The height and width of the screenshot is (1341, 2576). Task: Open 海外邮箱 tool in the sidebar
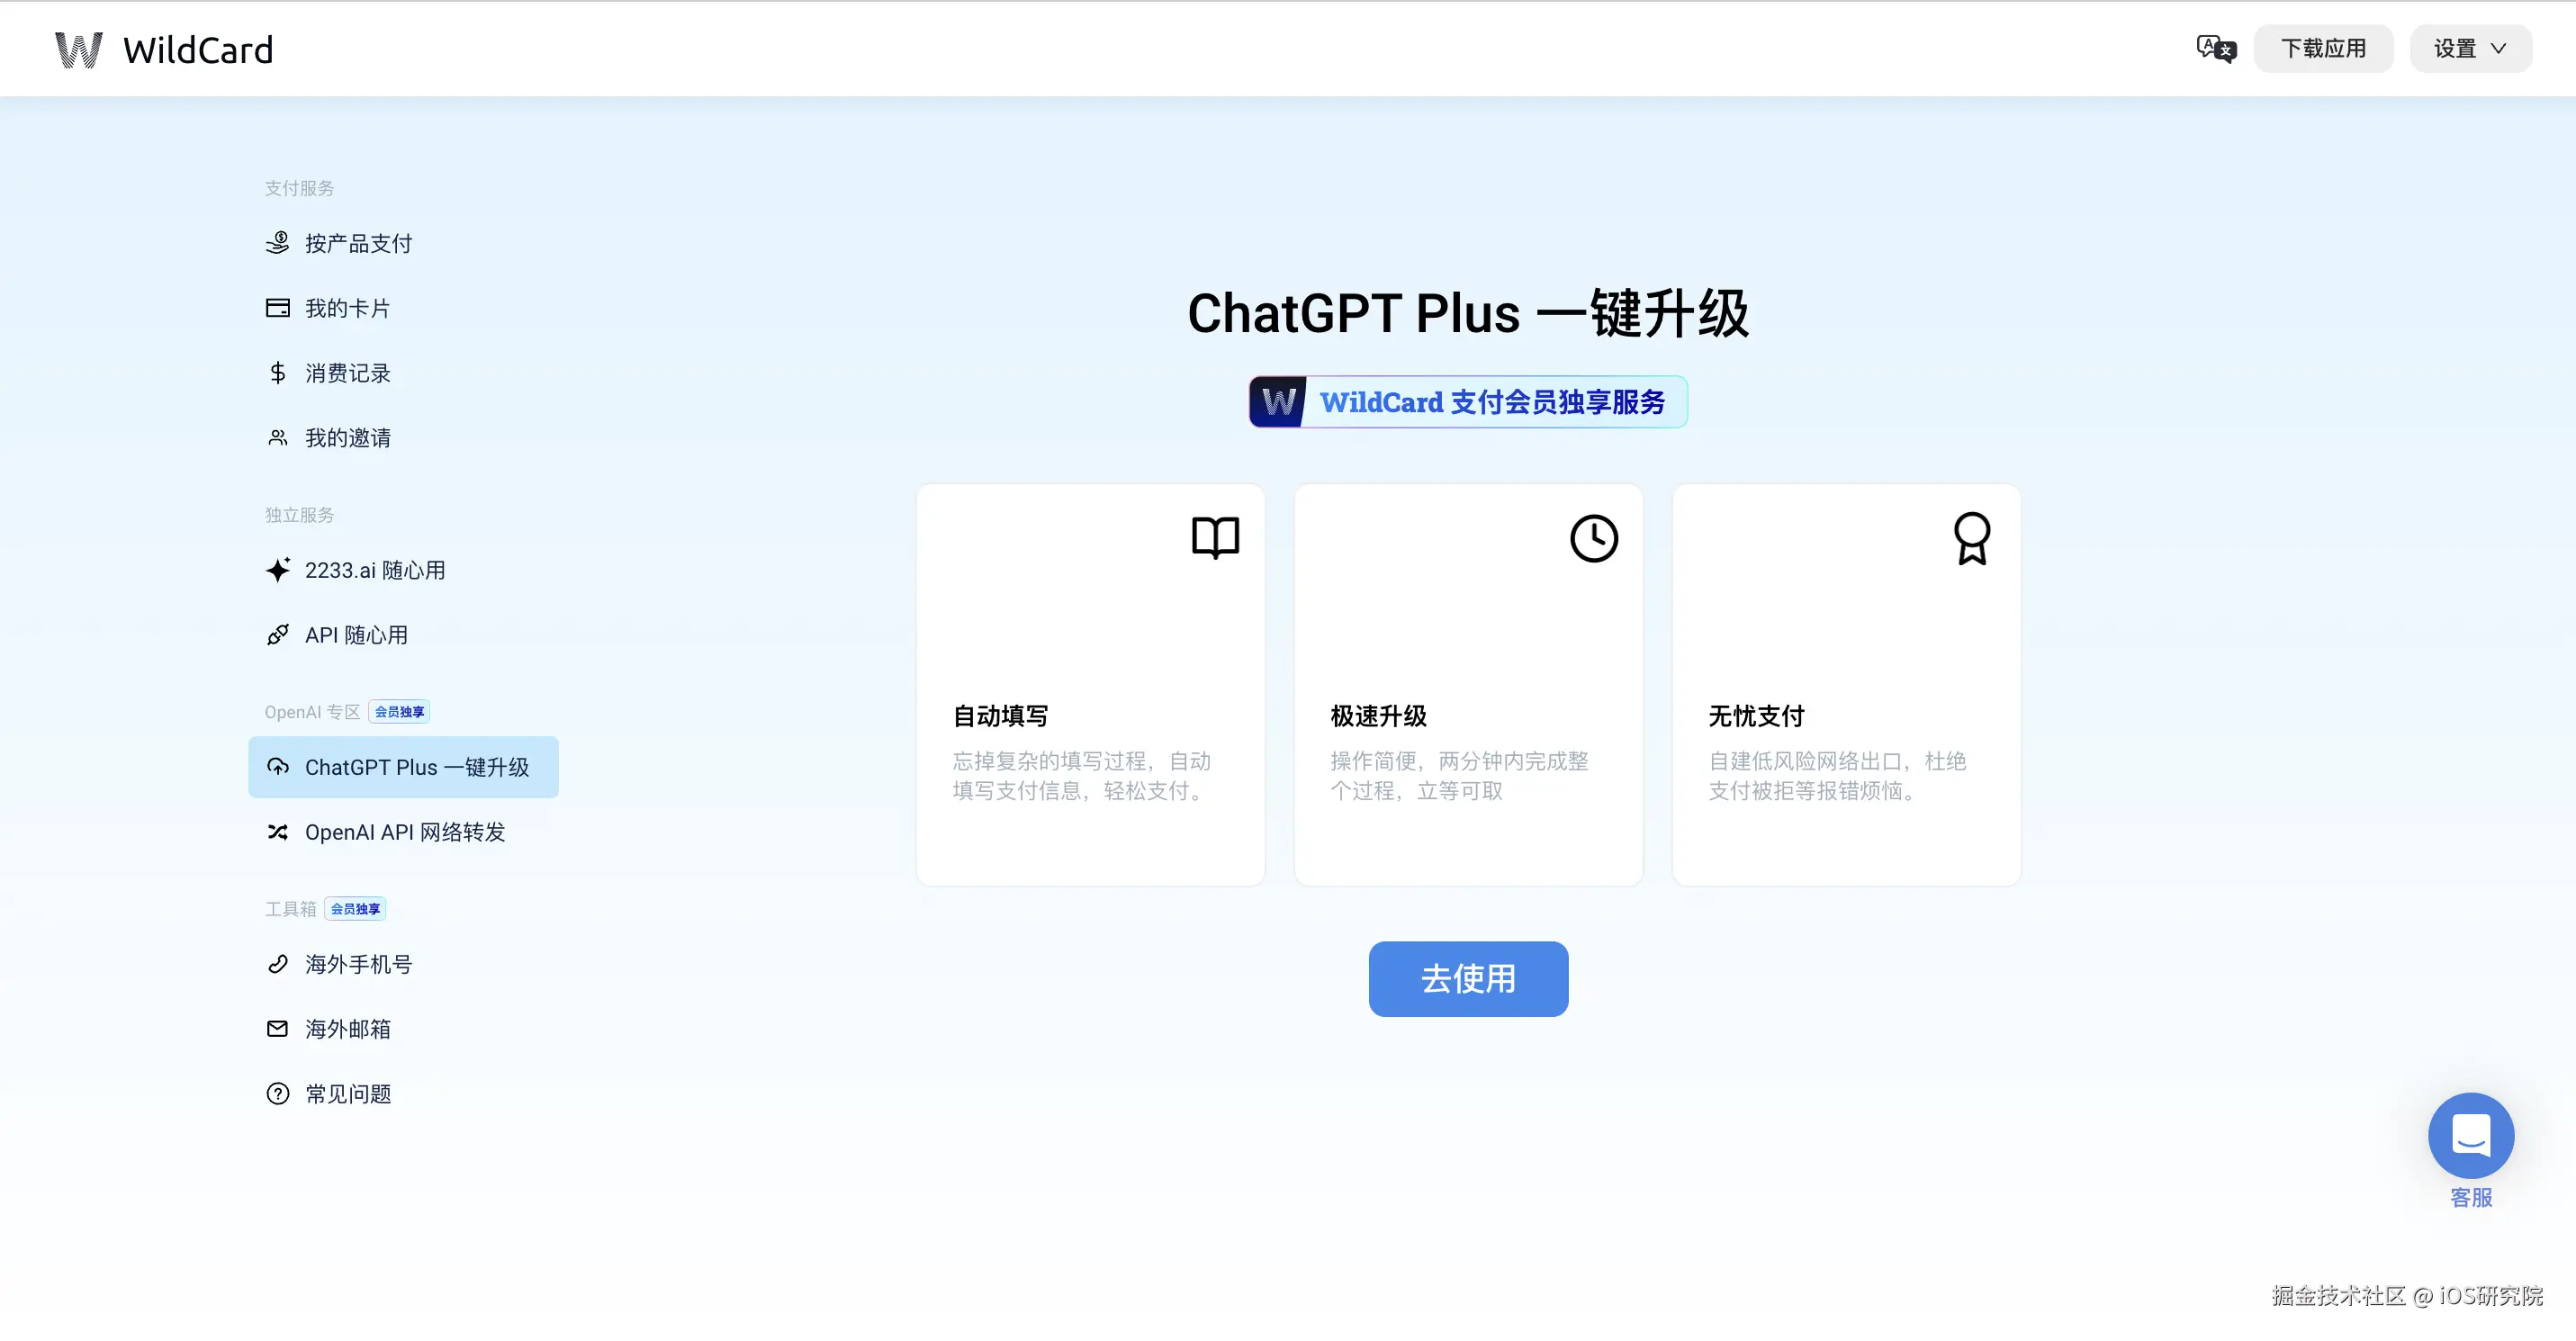tap(347, 1029)
